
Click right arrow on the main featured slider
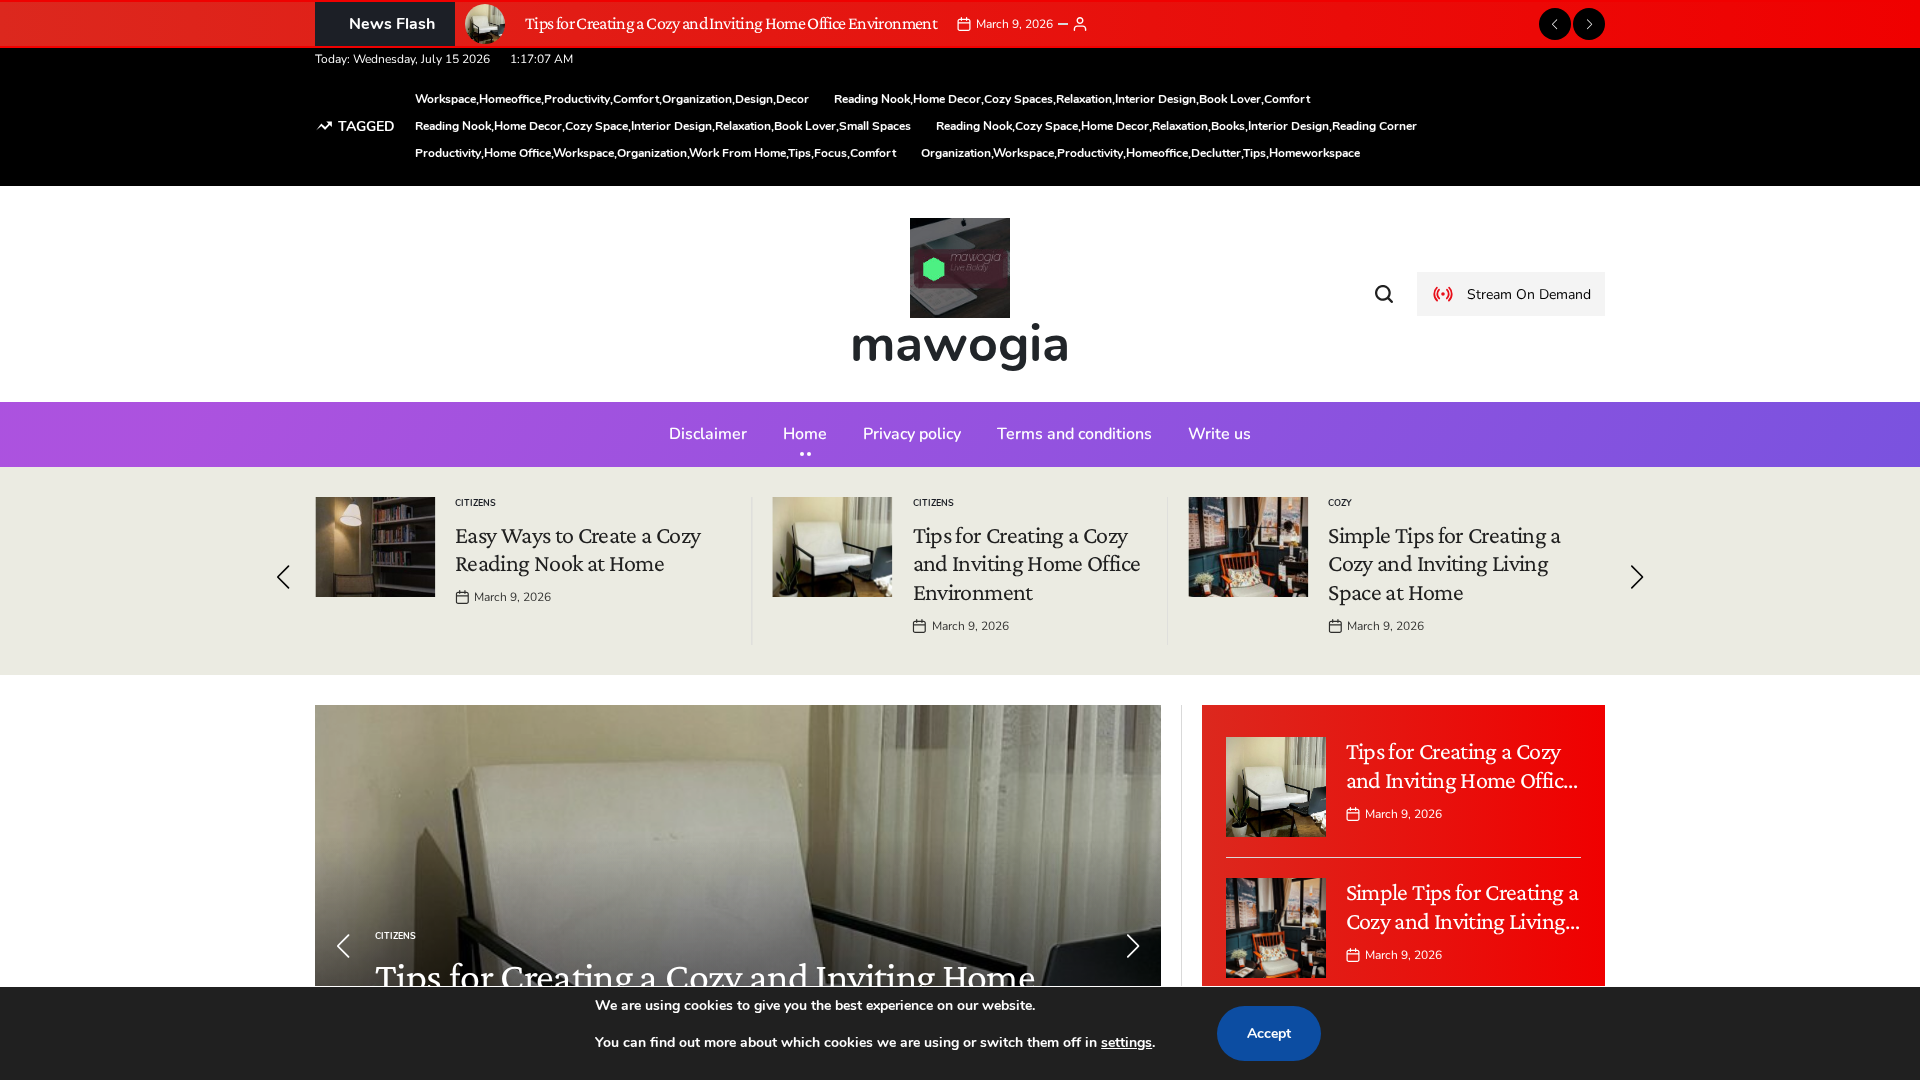click(1133, 946)
